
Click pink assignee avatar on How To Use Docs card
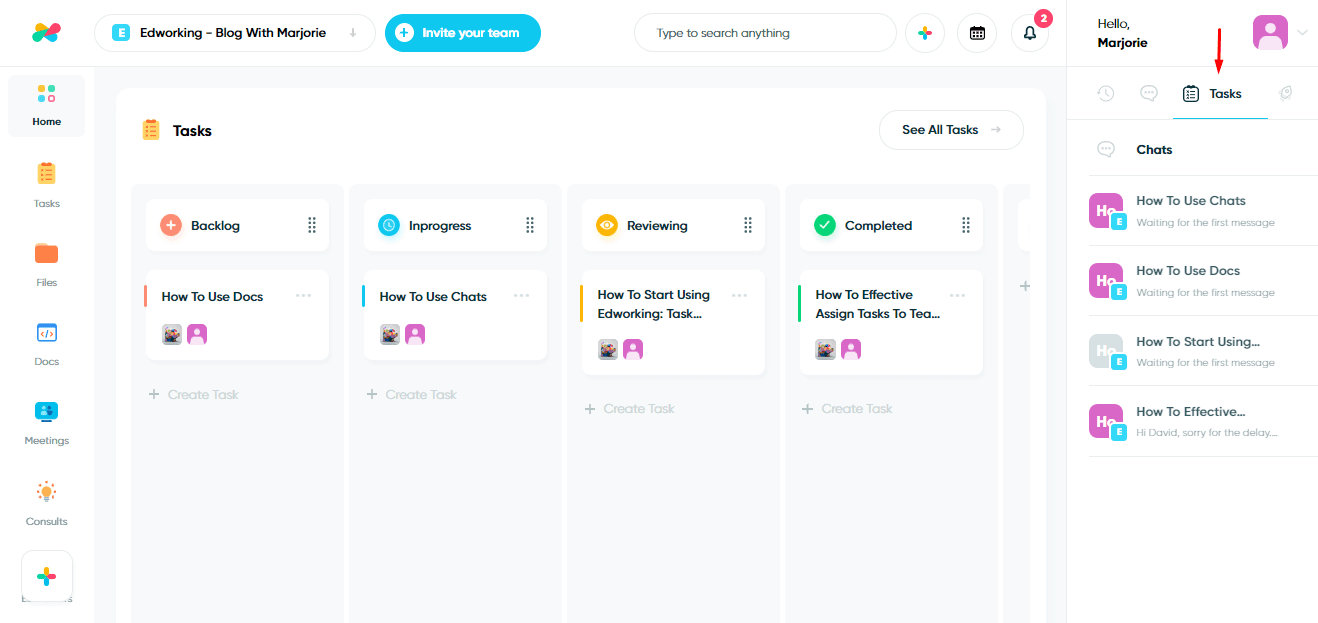[x=197, y=334]
